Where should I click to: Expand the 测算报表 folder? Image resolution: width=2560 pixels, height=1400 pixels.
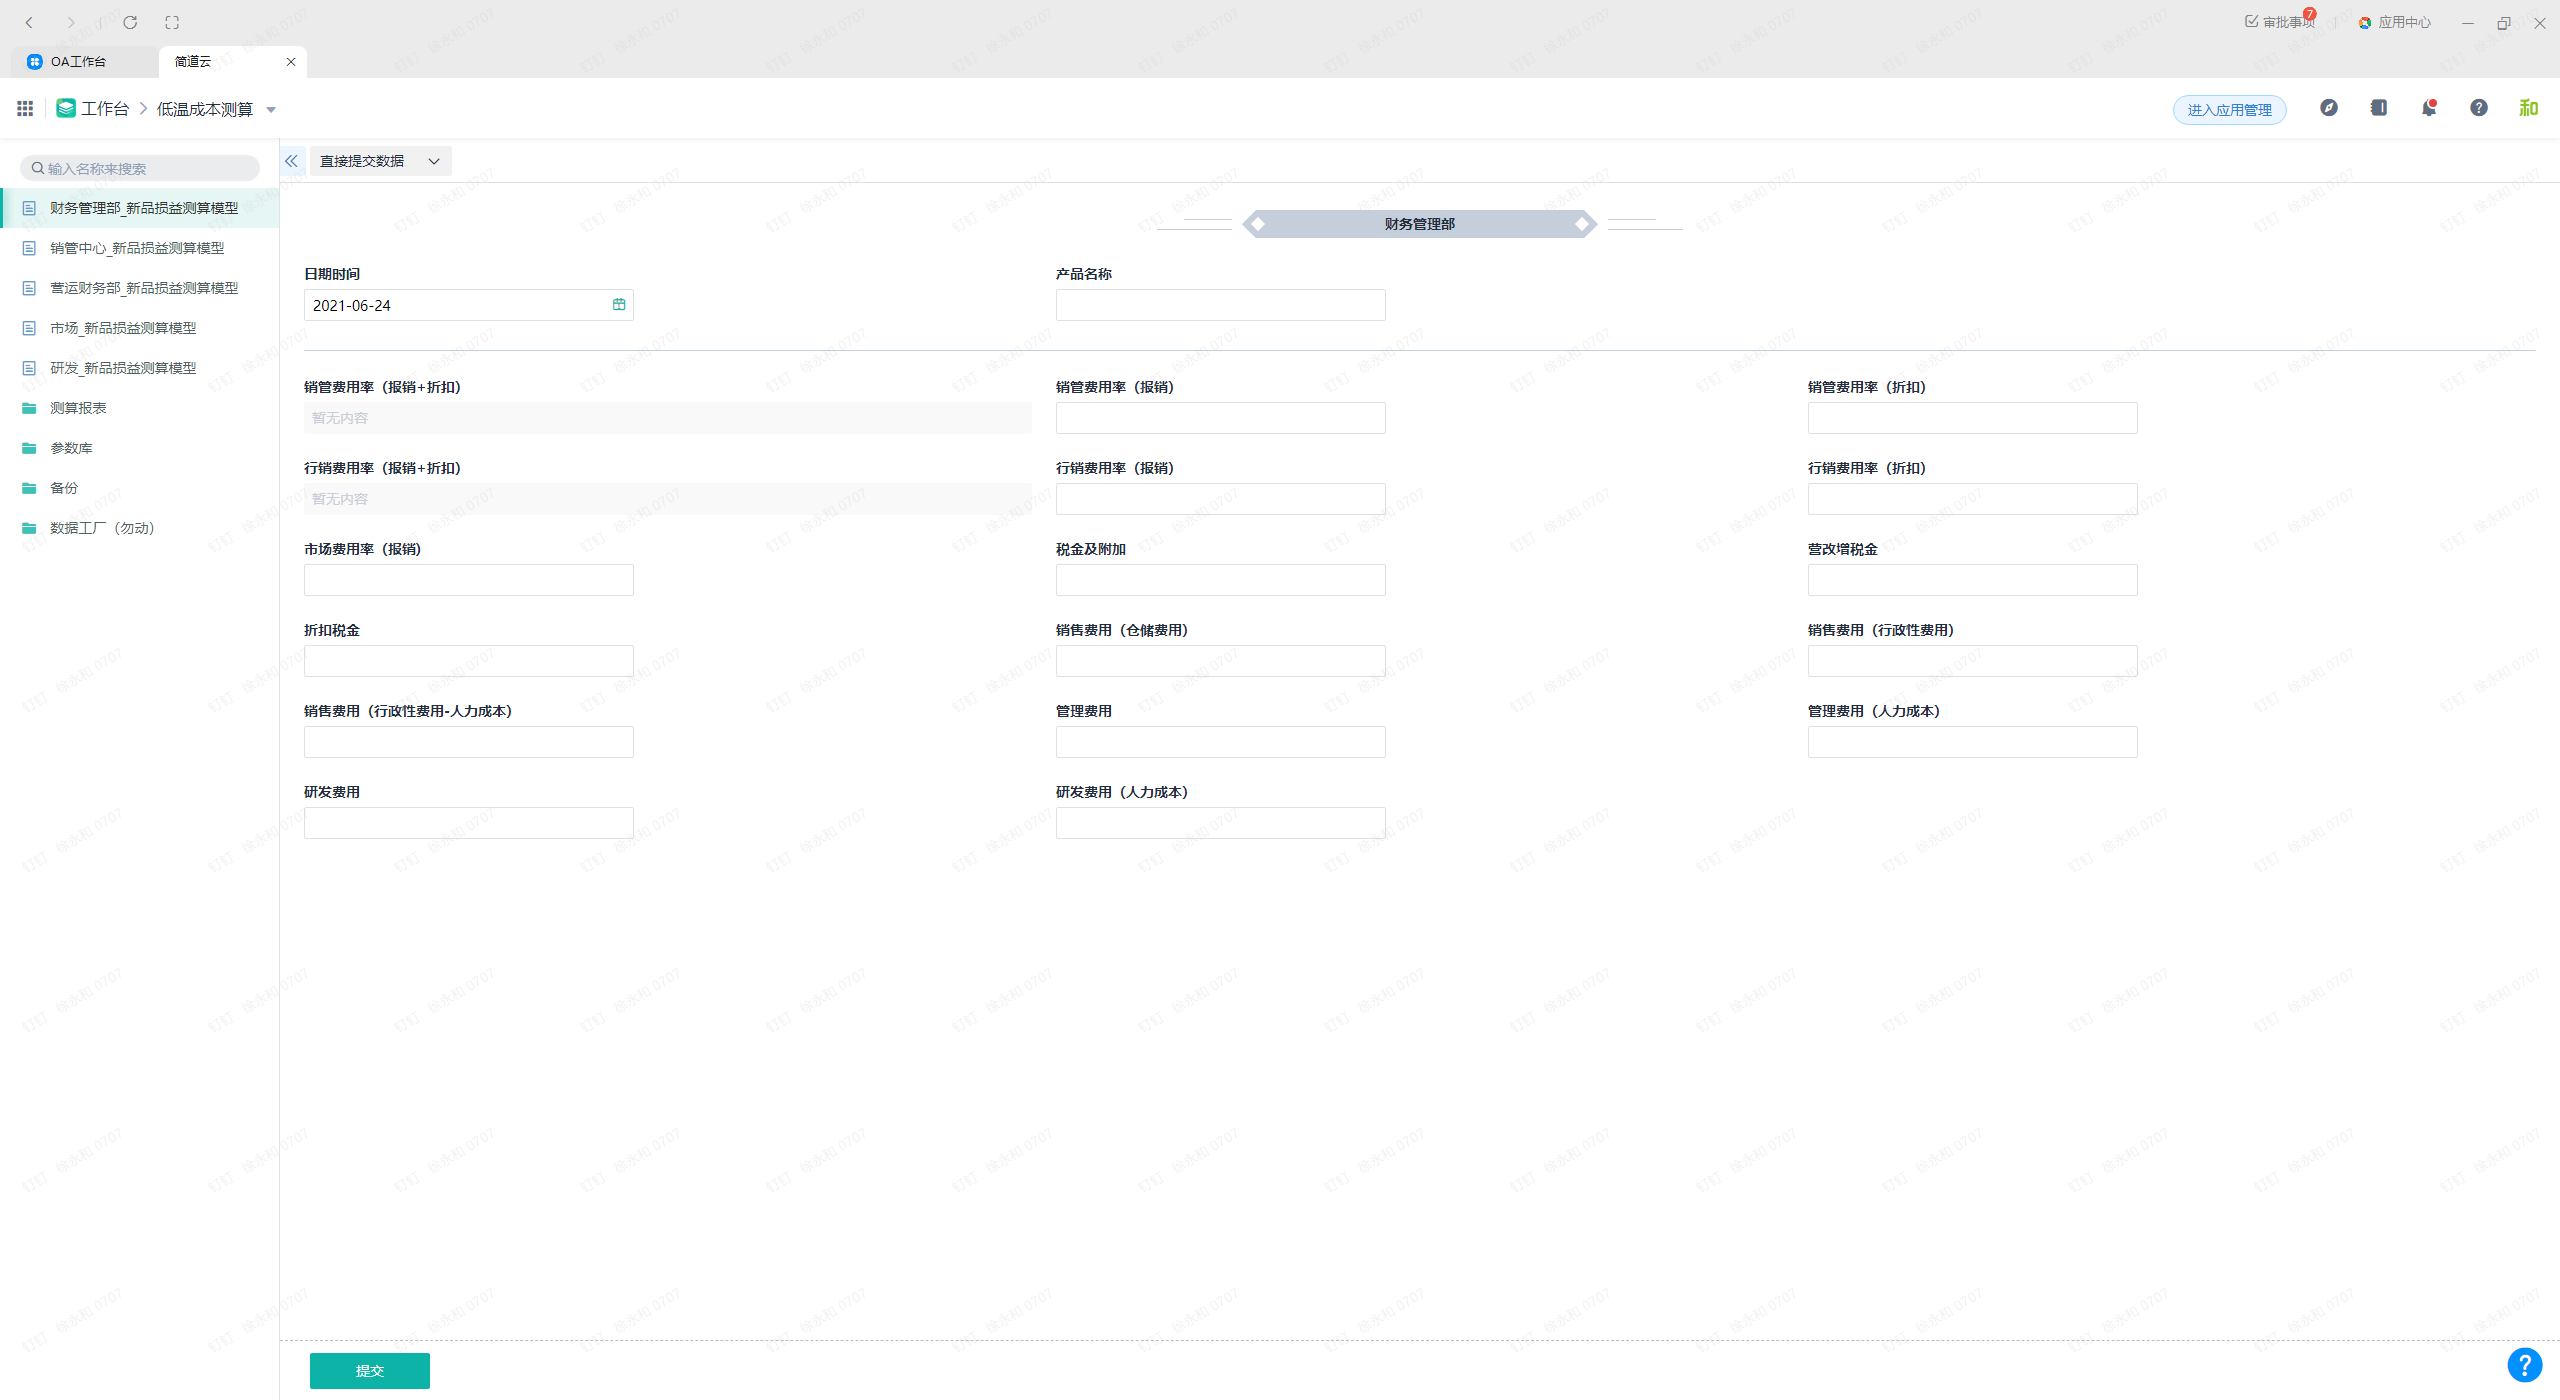coord(78,408)
